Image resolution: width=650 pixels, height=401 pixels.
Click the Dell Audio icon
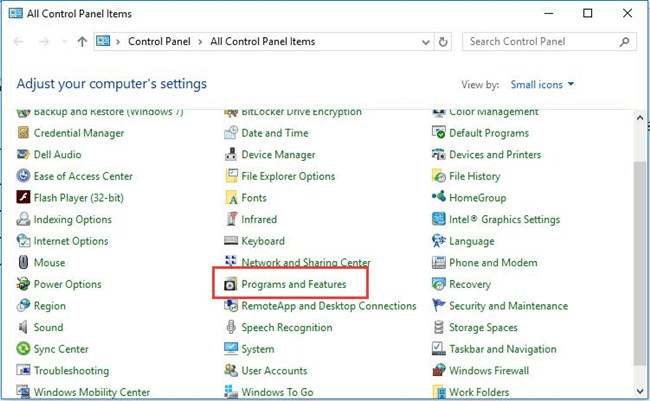(x=23, y=154)
